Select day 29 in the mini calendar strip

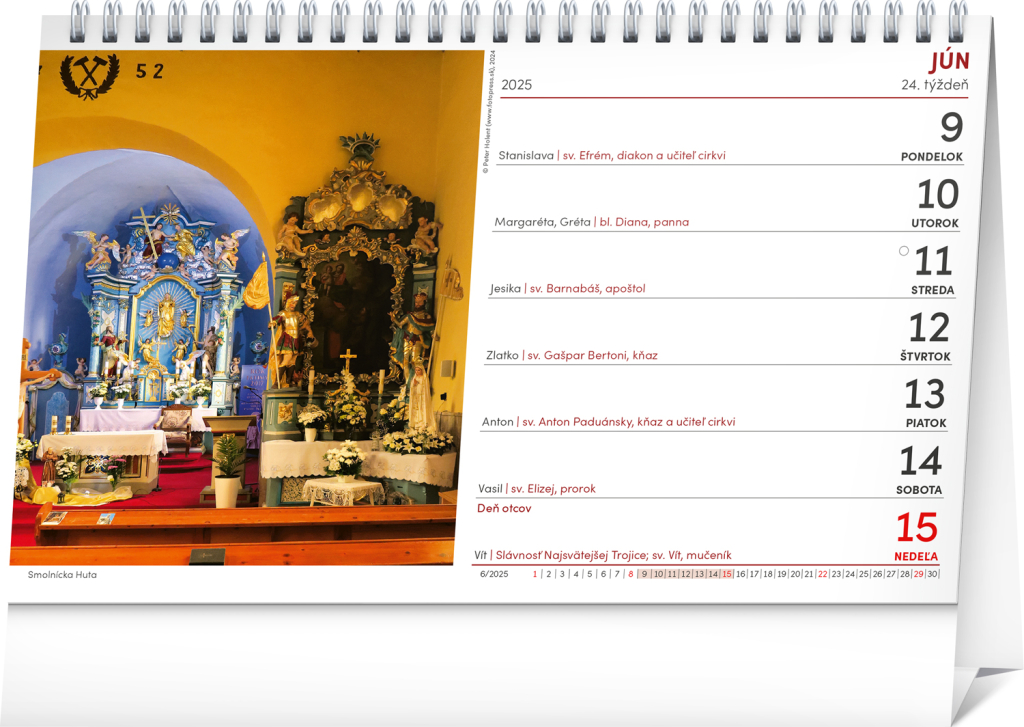(918, 574)
